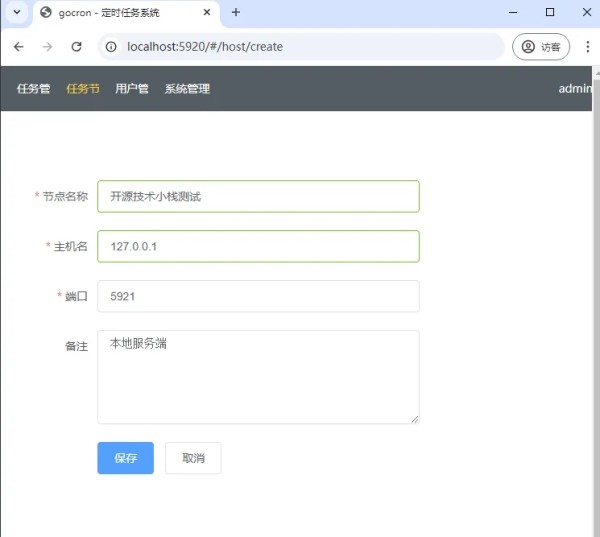Click the 节点名称 input field
The width and height of the screenshot is (600, 537).
pyautogui.click(x=258, y=197)
